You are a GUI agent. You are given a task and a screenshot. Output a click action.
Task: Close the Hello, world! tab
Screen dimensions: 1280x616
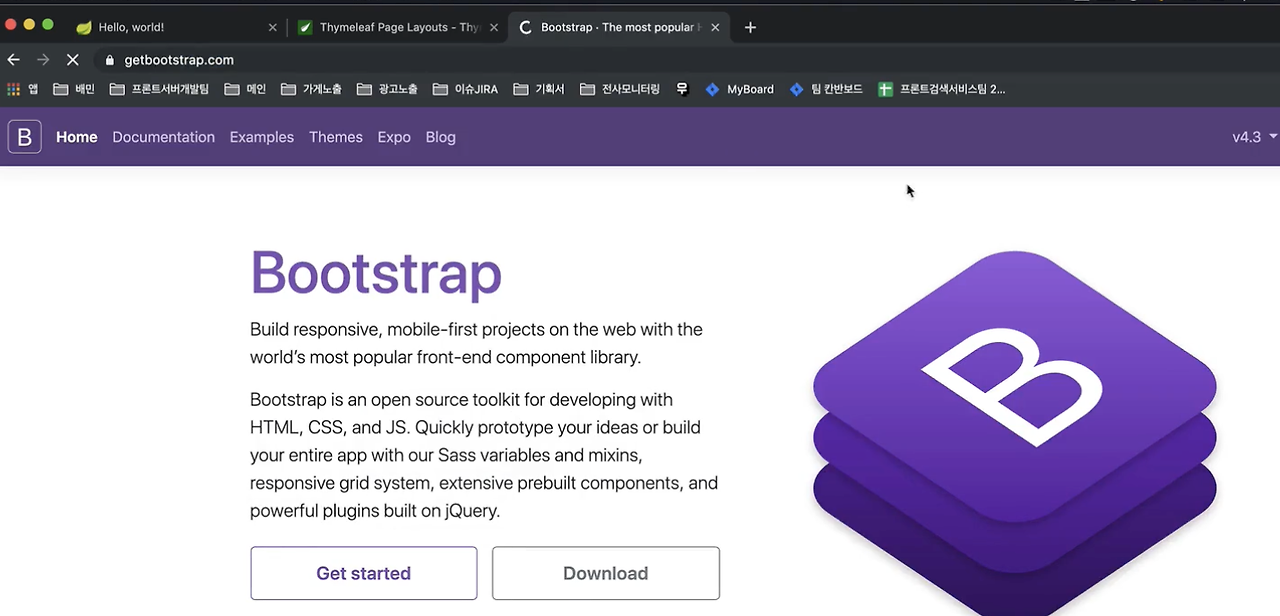tap(272, 27)
